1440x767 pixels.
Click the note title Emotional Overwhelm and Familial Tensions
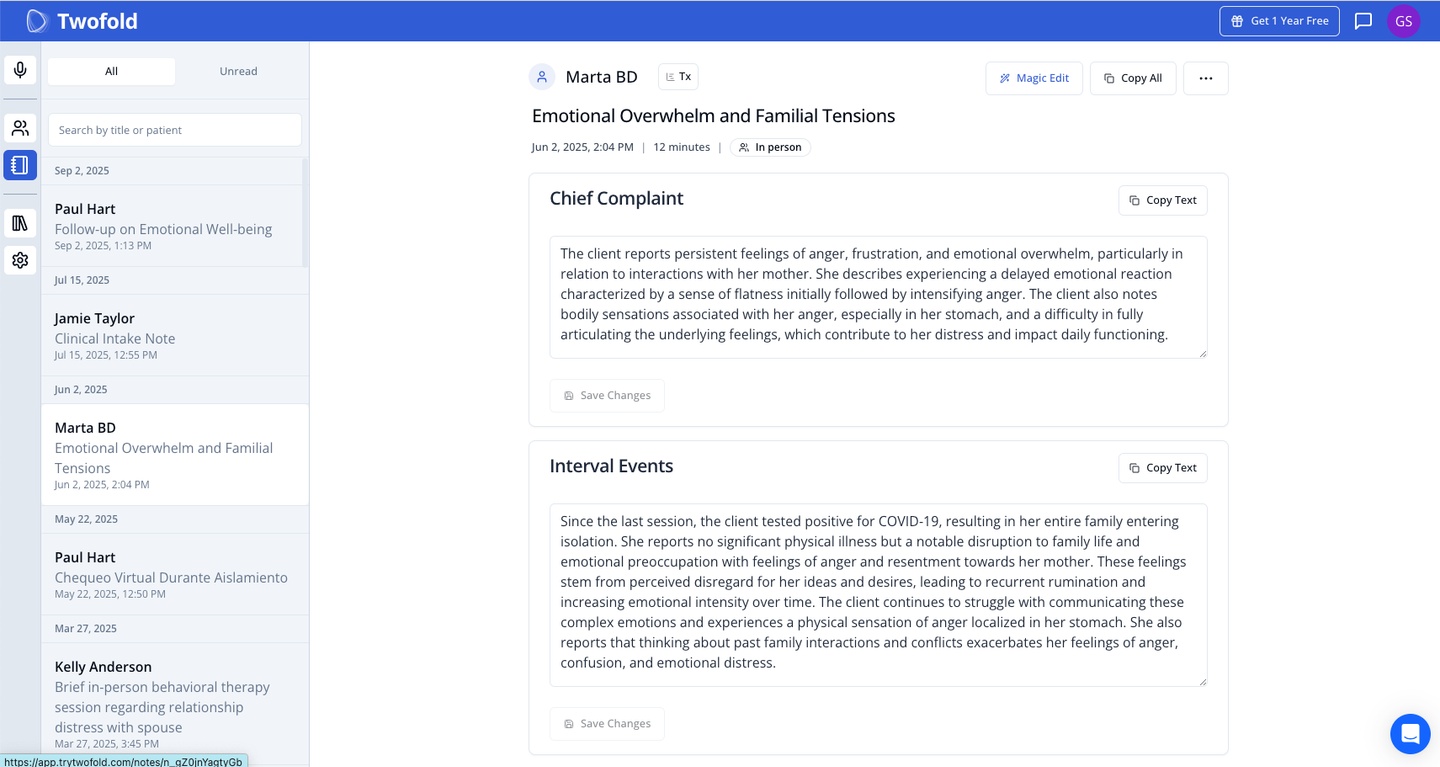(713, 116)
